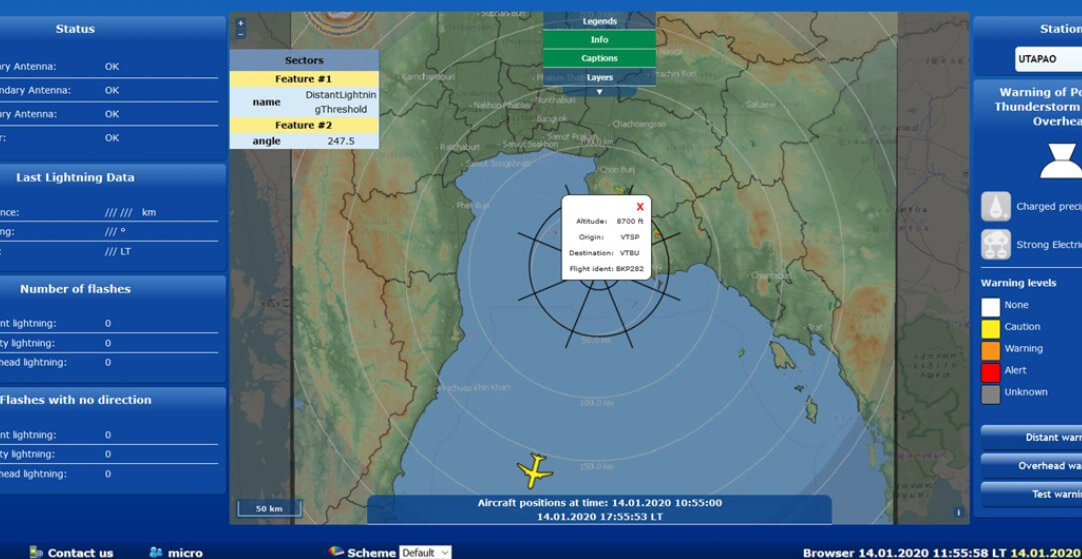This screenshot has height=559, width=1082.
Task: Open the Layers menu item
Action: (599, 77)
